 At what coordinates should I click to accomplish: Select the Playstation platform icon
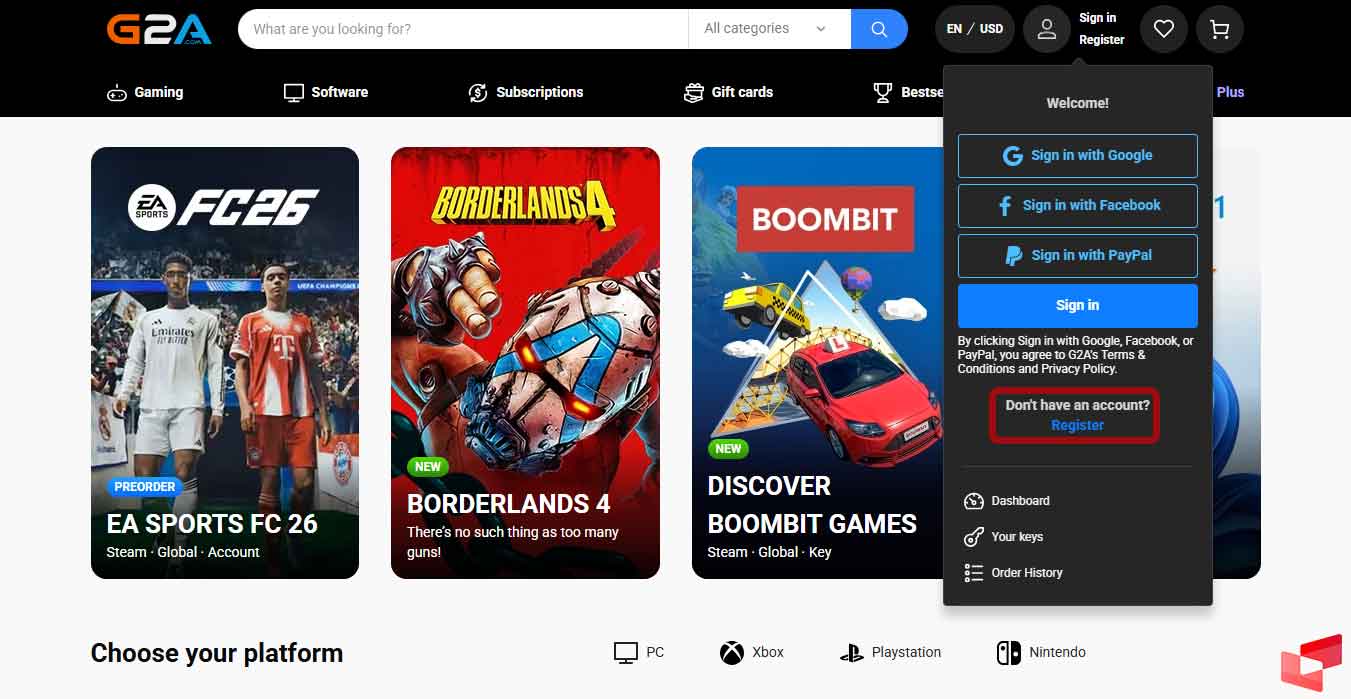pos(851,653)
